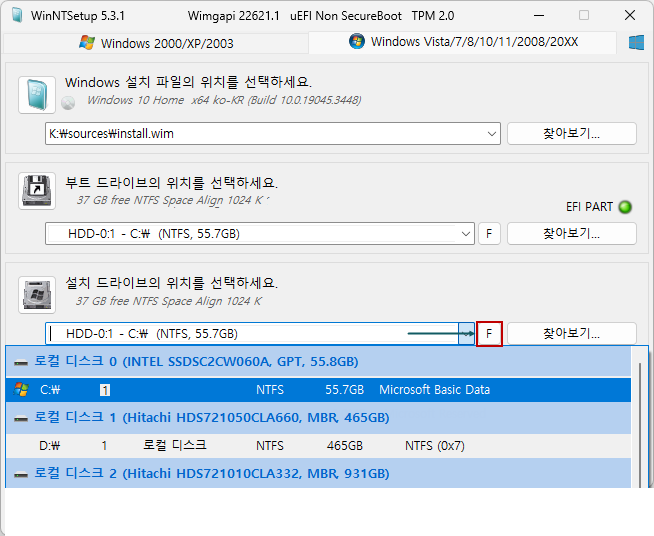
Task: Click 로컬 디스크 0 INTEL SSD header
Action: point(318,362)
